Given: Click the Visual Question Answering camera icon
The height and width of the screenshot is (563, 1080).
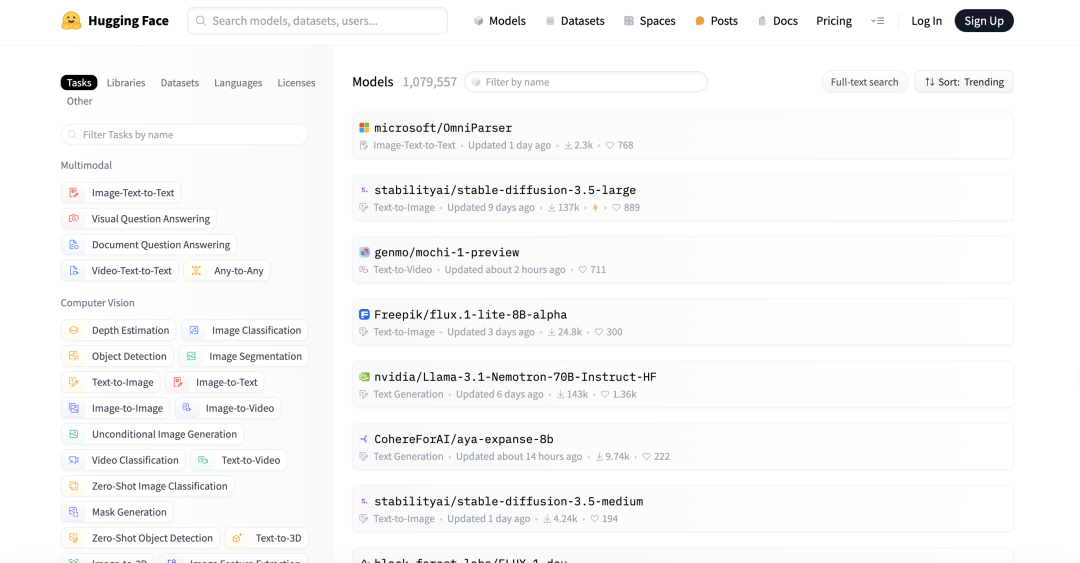Looking at the screenshot, I should tap(74, 218).
